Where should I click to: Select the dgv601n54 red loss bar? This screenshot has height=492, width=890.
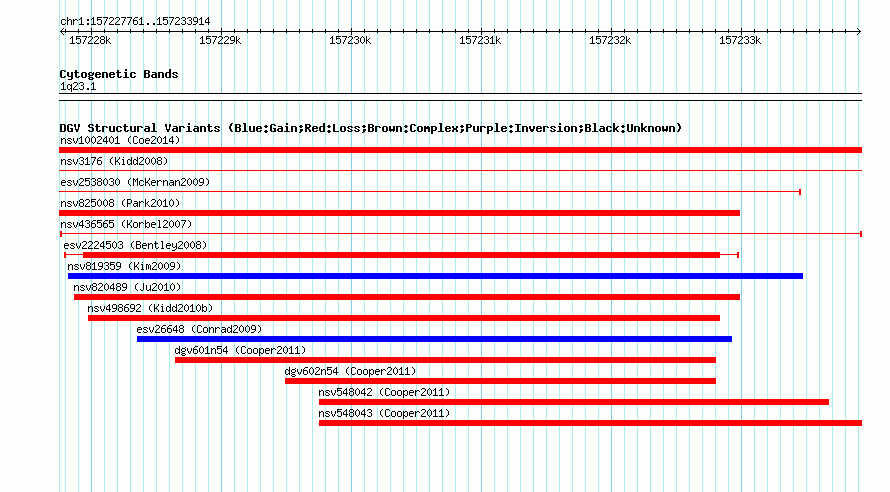(446, 360)
